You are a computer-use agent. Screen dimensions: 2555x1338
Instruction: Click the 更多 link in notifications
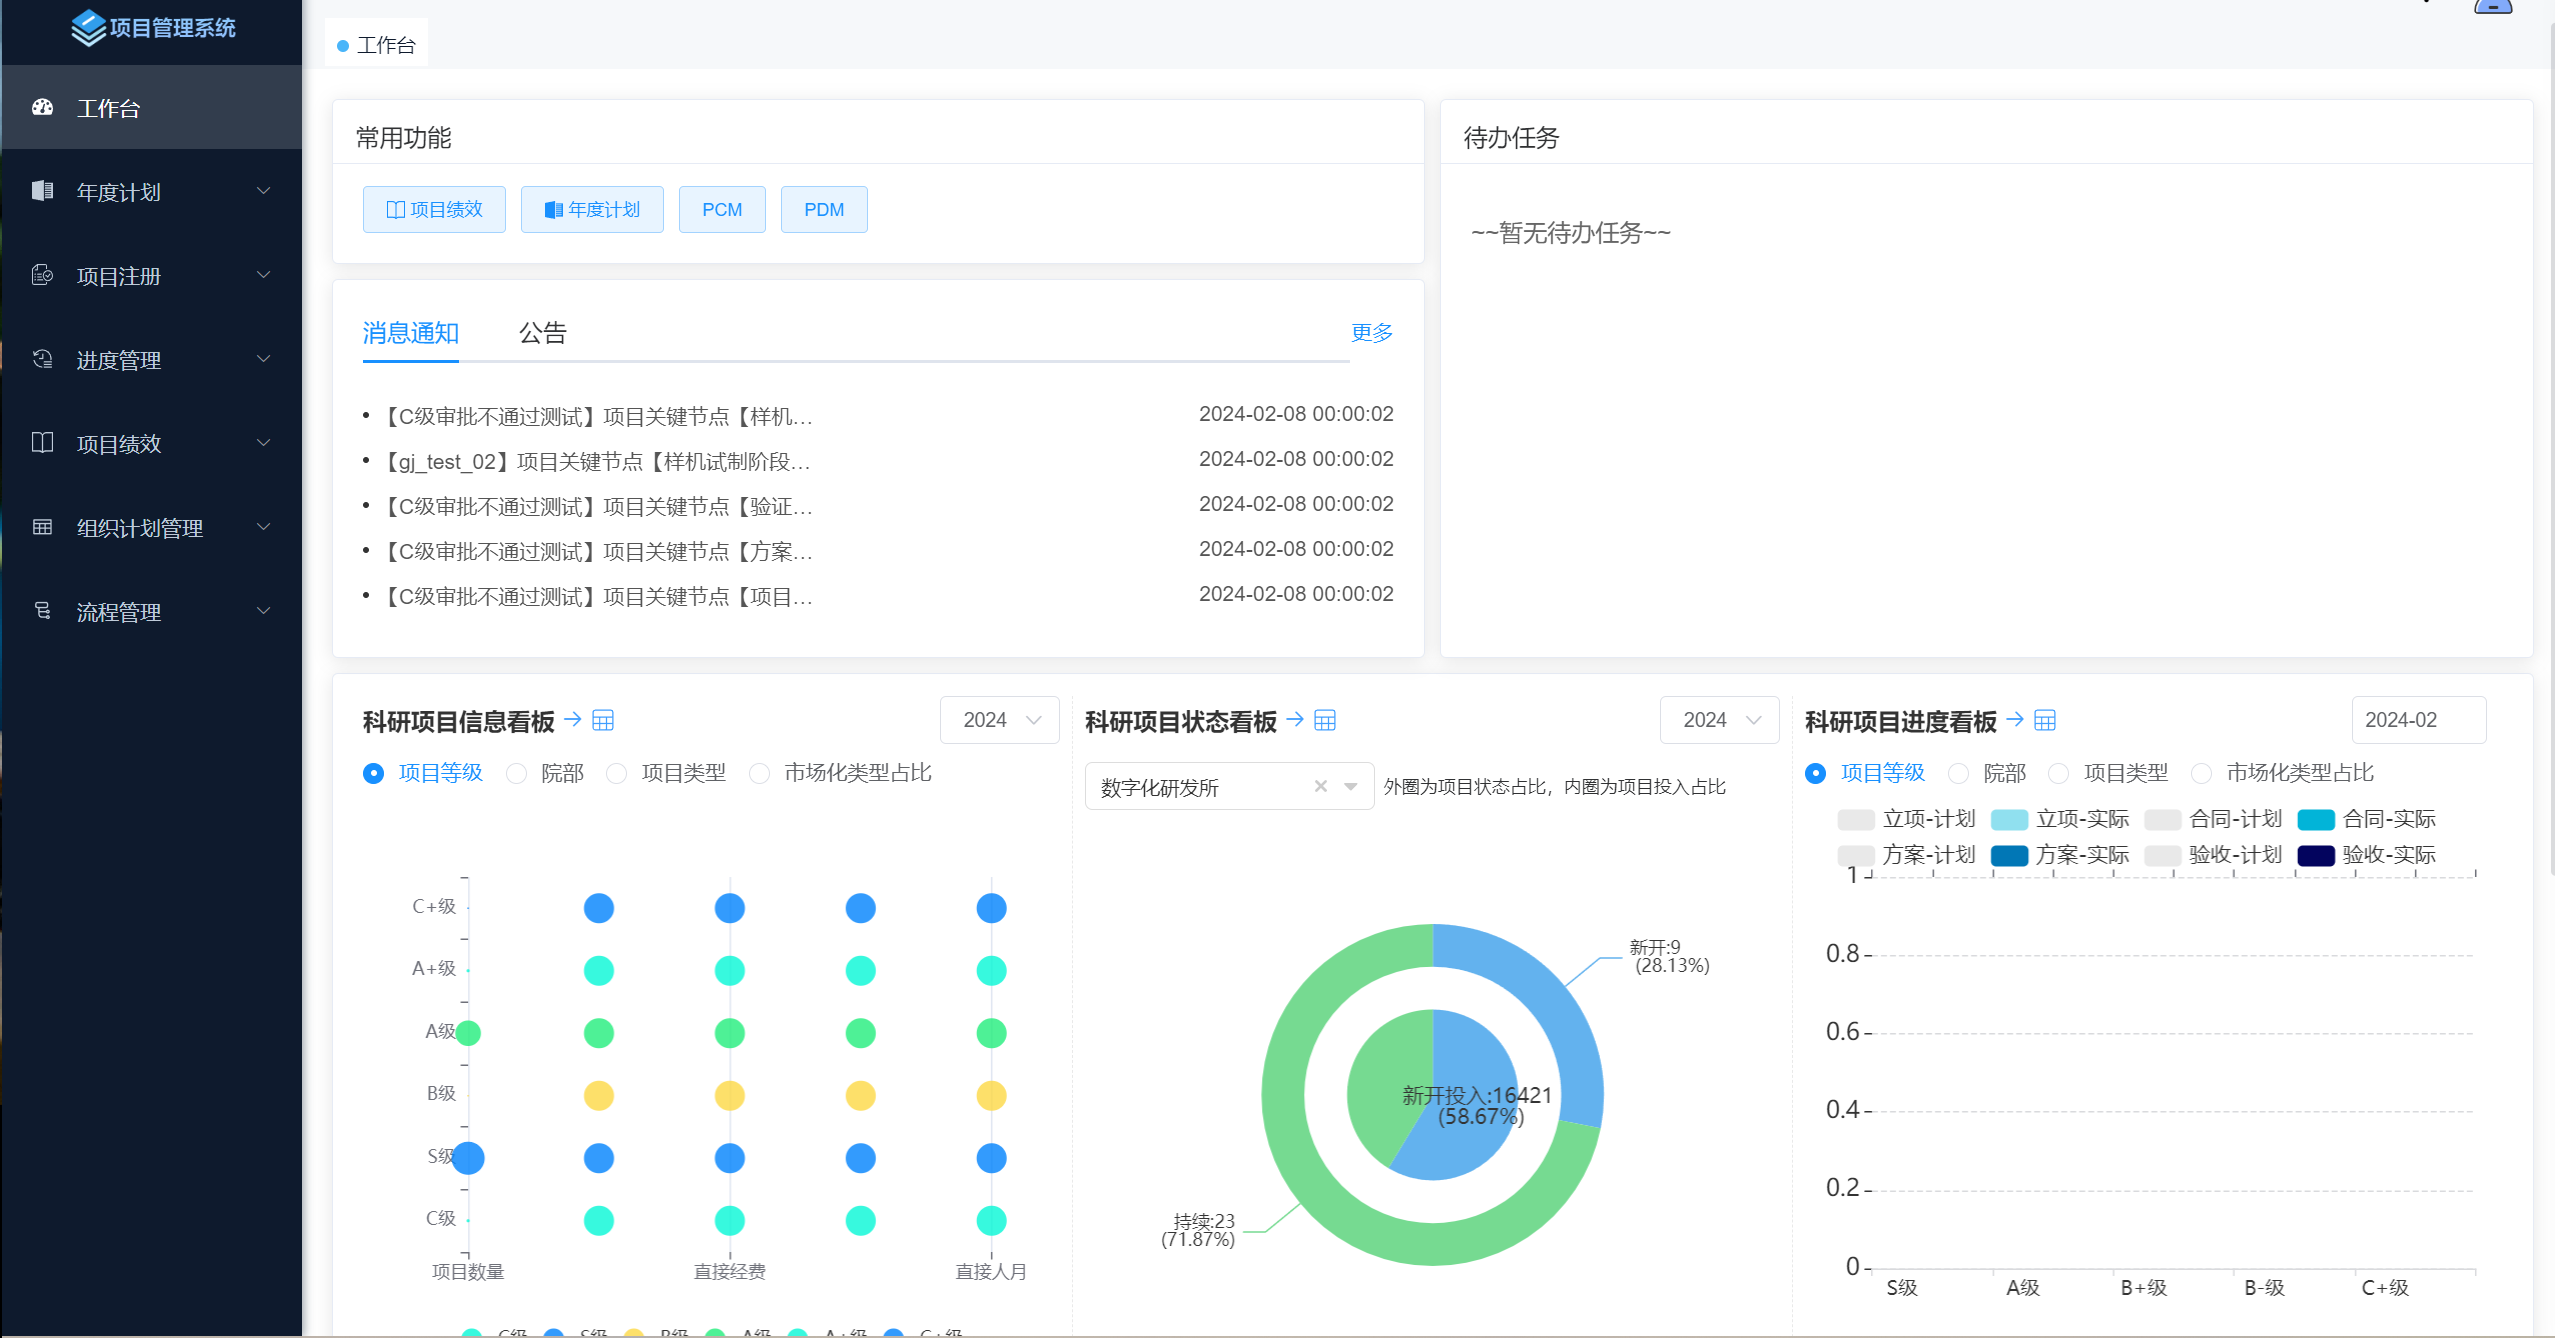pyautogui.click(x=1372, y=333)
